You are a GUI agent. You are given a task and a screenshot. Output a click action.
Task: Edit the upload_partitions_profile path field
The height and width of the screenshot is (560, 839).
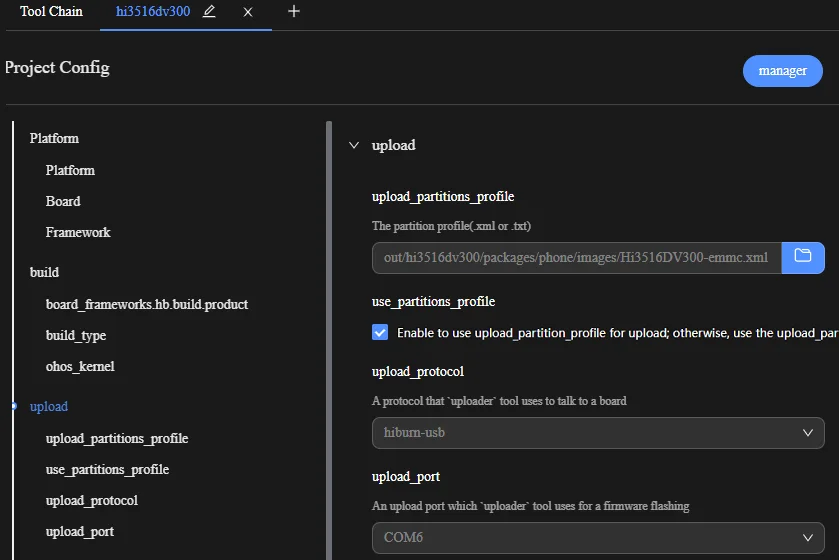tap(577, 258)
